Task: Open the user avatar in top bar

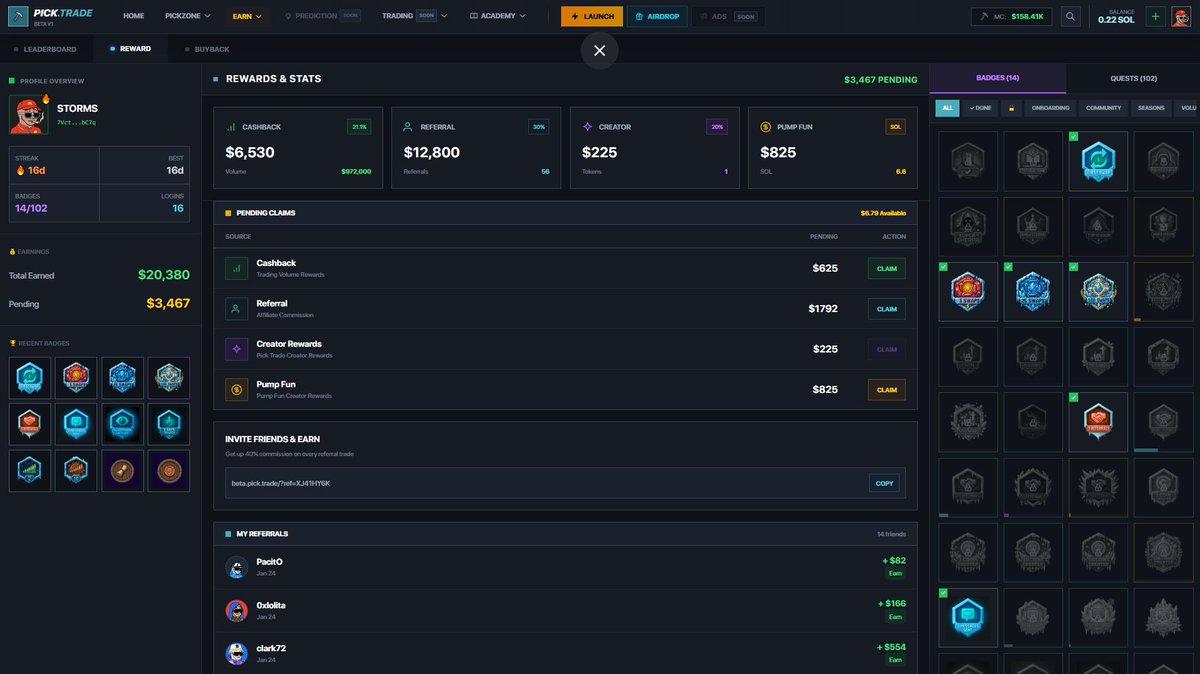Action: pos(1181,16)
